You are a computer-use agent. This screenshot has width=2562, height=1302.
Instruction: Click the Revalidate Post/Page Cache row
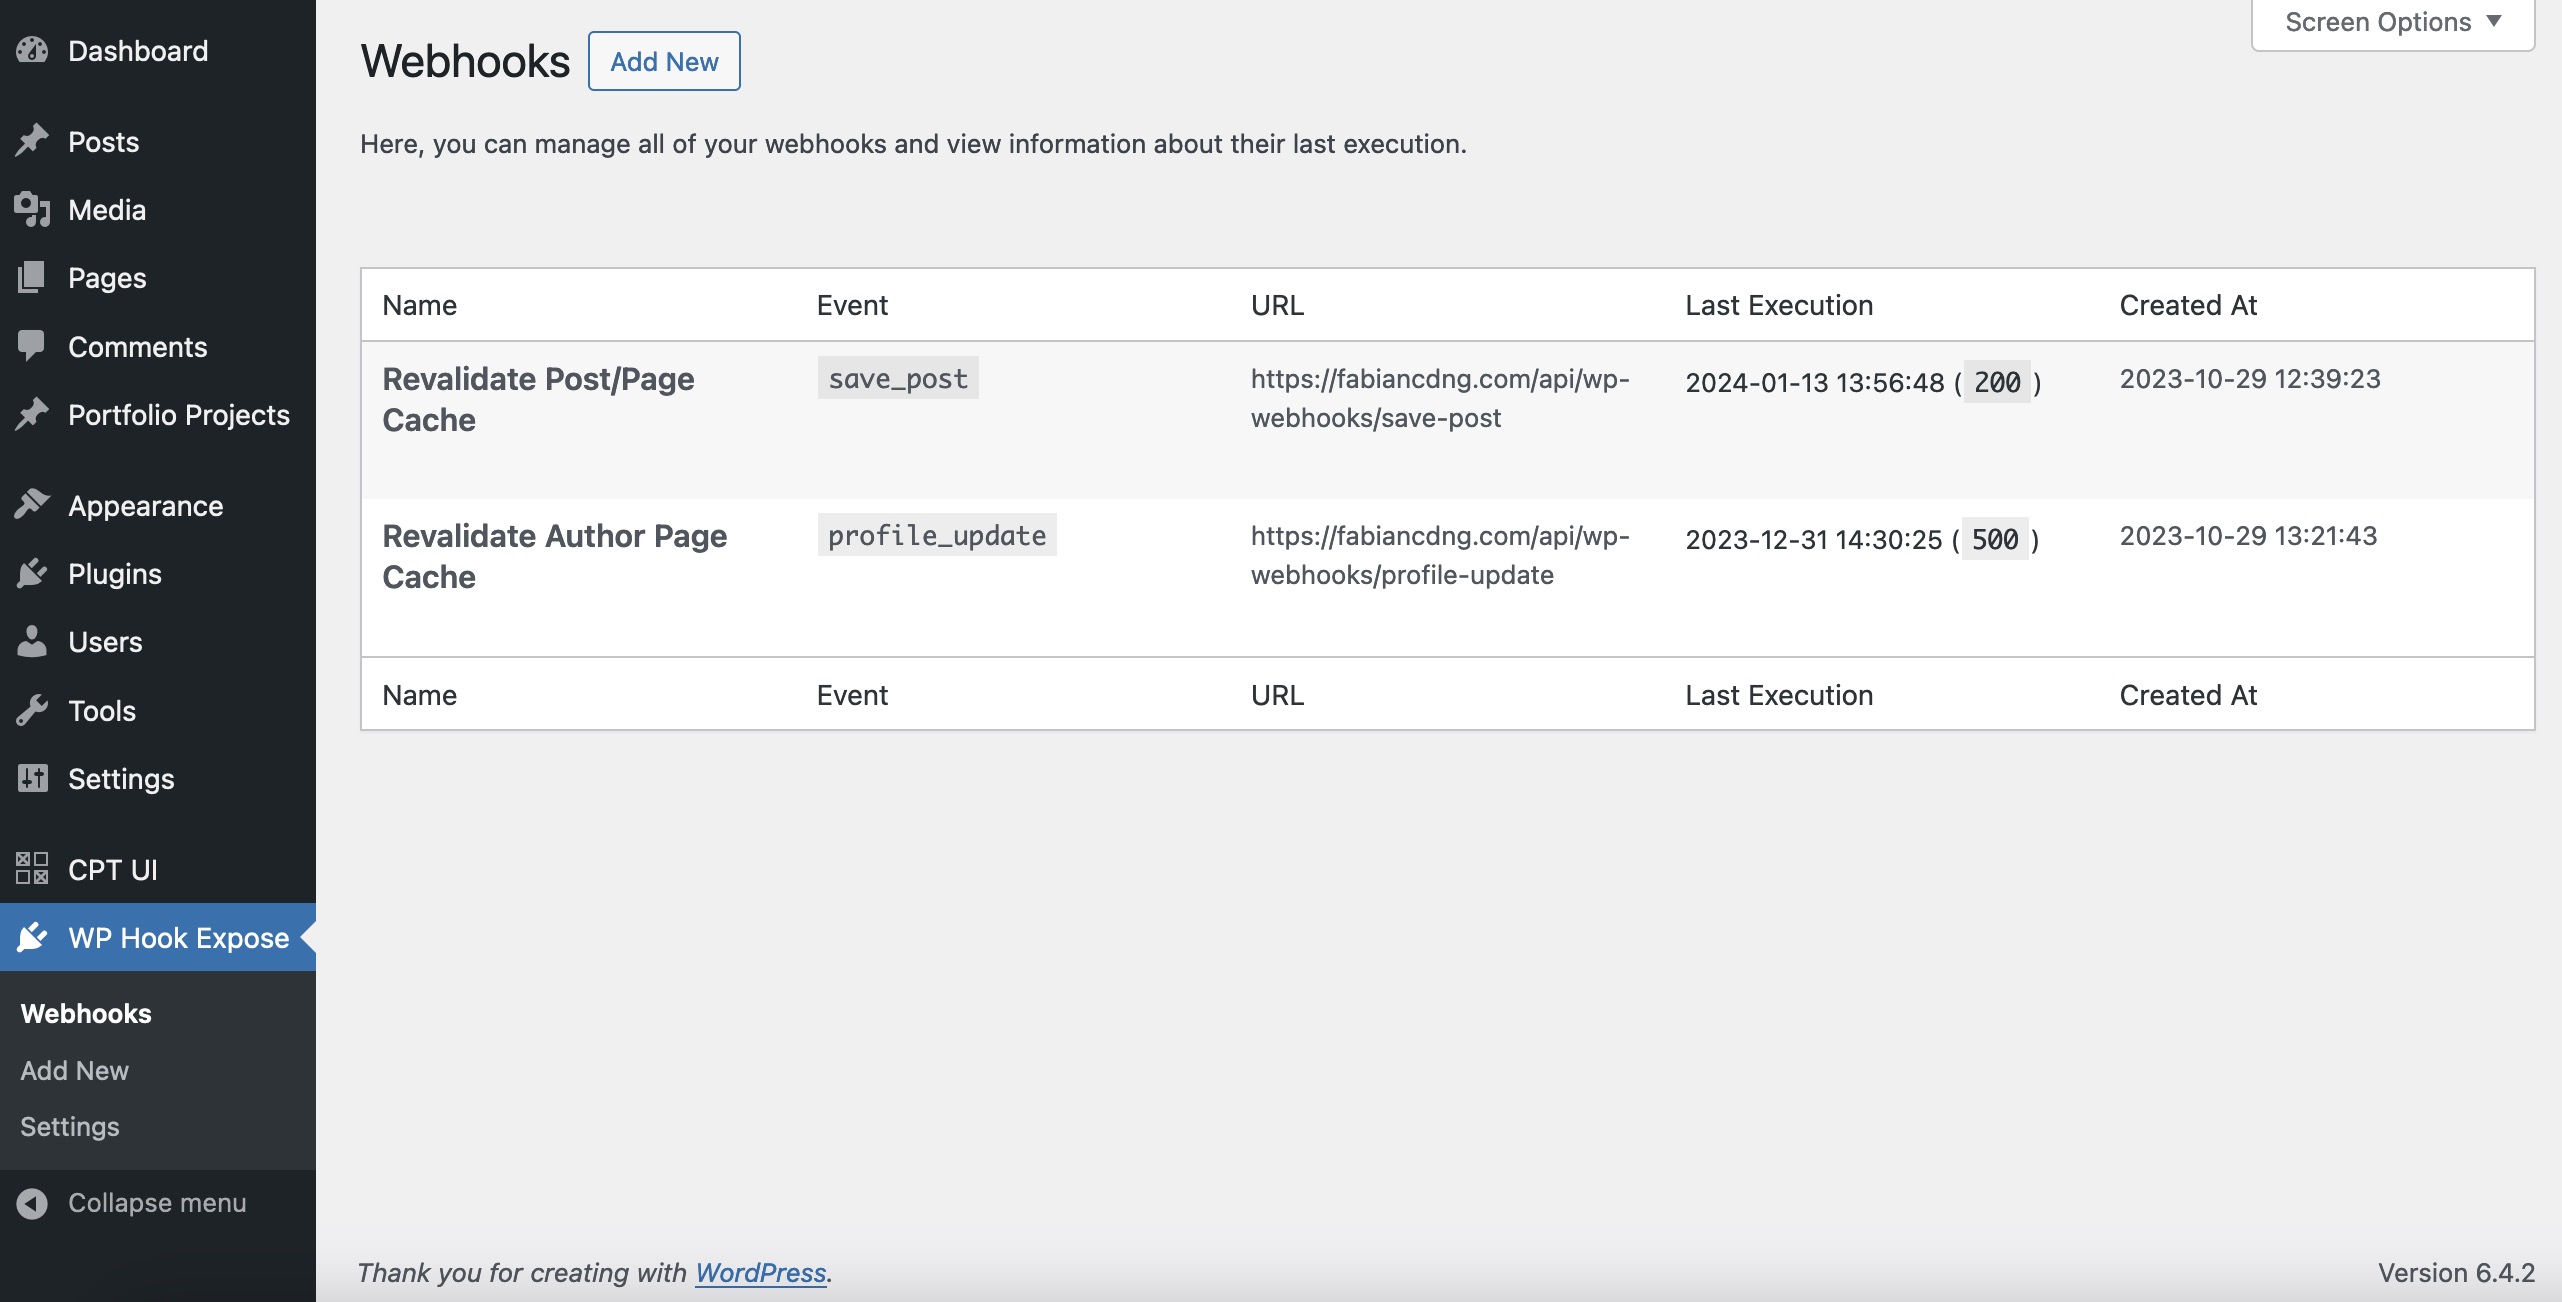[x=538, y=397]
